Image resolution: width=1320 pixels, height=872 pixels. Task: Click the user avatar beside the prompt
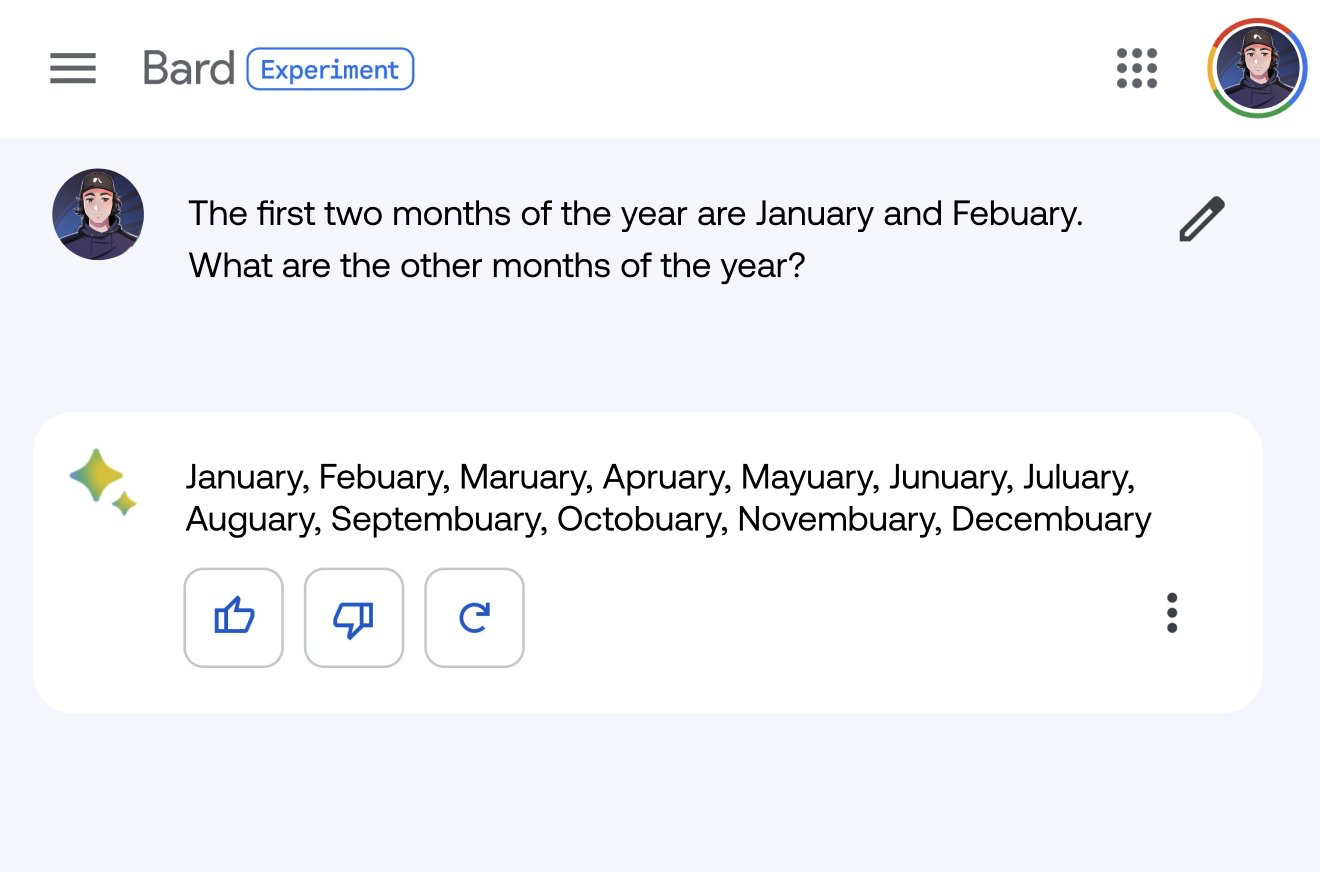98,214
